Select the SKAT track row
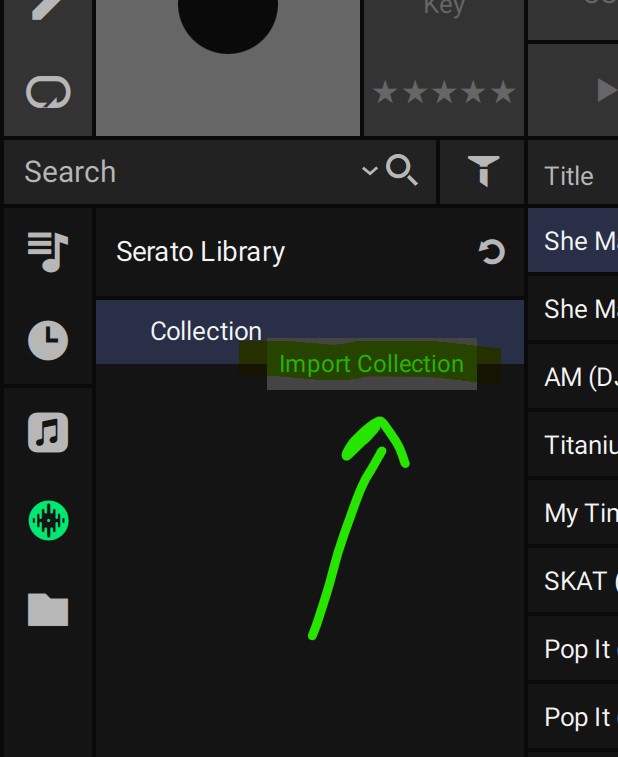 coord(573,581)
